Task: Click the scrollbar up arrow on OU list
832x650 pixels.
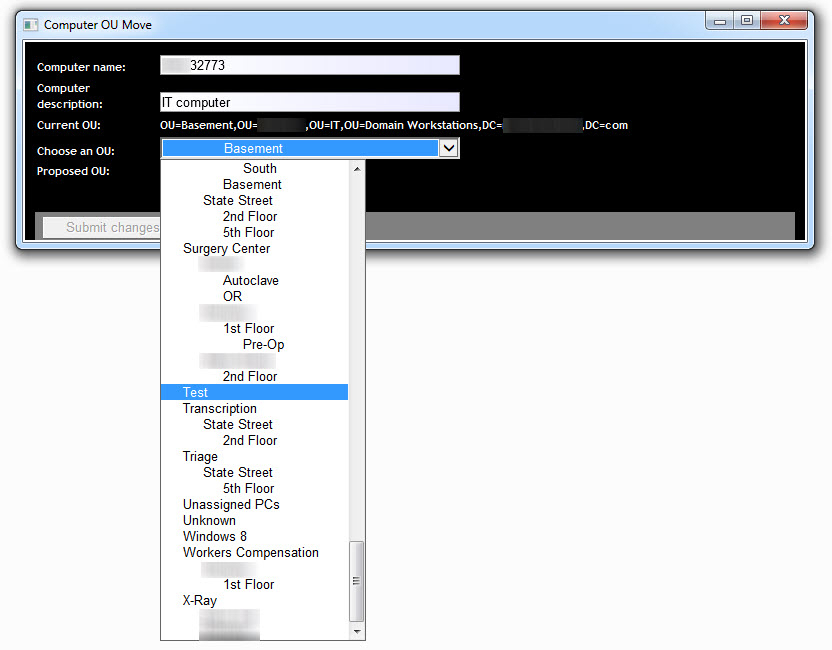Action: click(357, 167)
